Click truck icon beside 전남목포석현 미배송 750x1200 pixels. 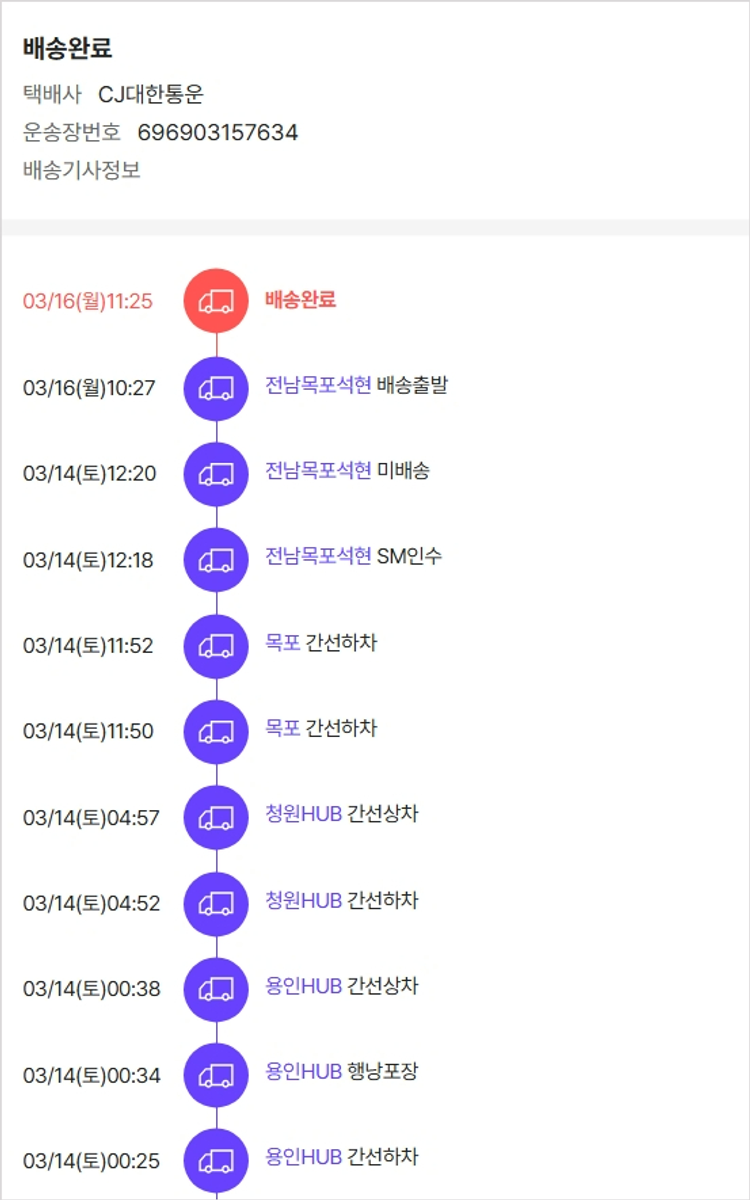(216, 473)
